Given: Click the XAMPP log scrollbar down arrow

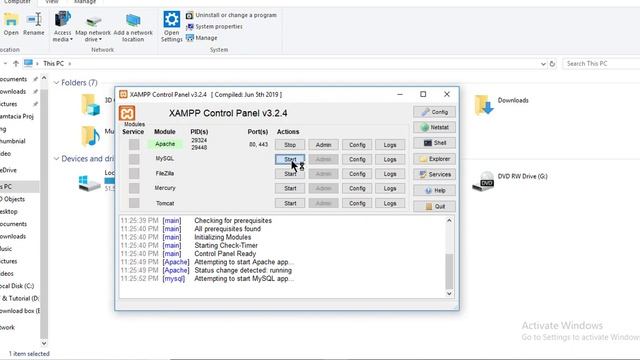Looking at the screenshot, I should click(449, 293).
